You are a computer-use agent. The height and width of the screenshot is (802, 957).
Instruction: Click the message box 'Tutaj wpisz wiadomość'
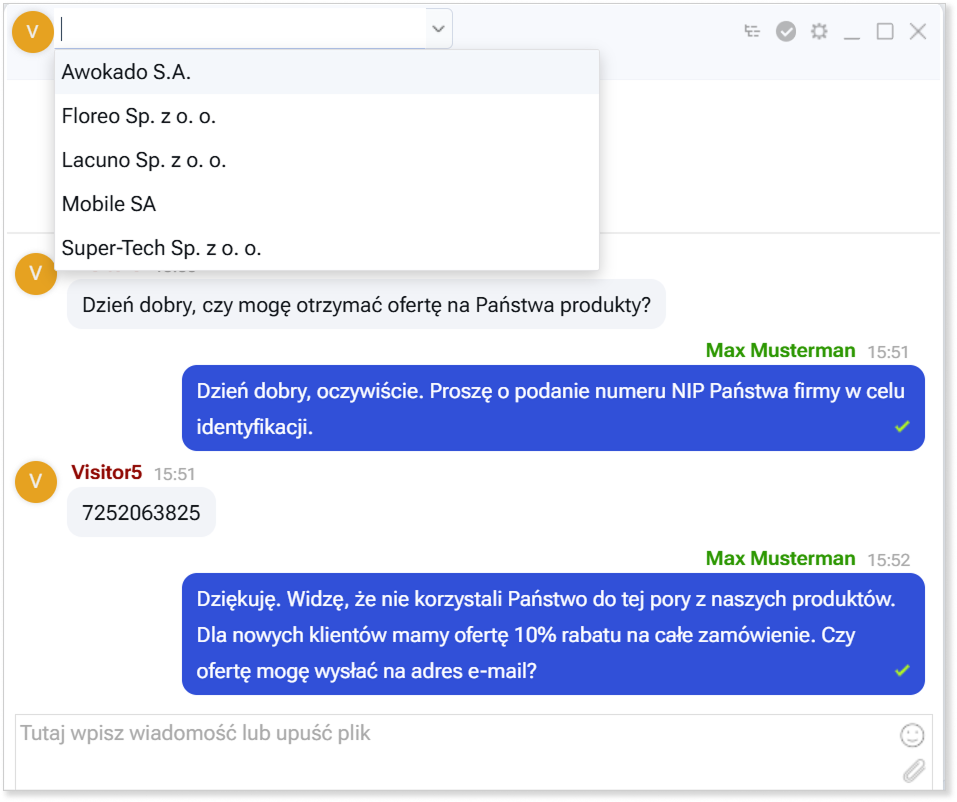[450, 750]
